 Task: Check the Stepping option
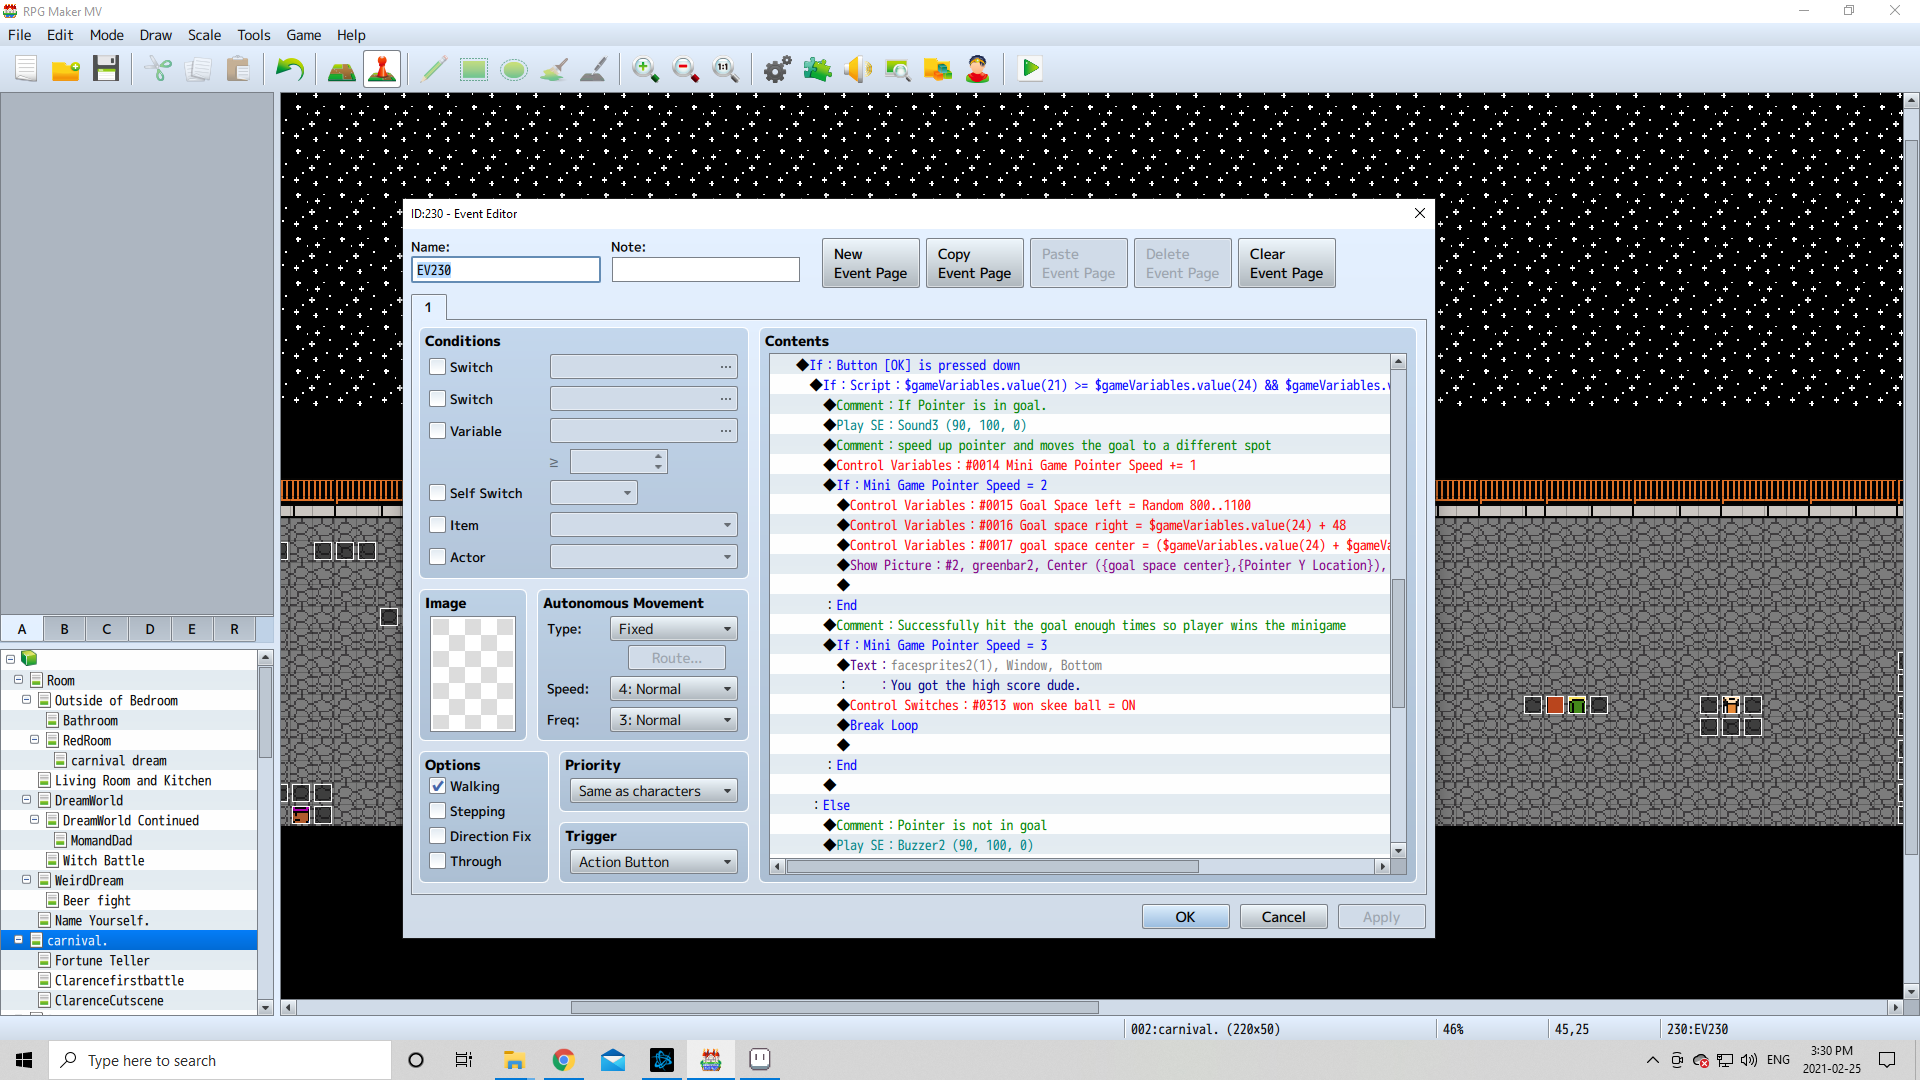click(x=437, y=811)
